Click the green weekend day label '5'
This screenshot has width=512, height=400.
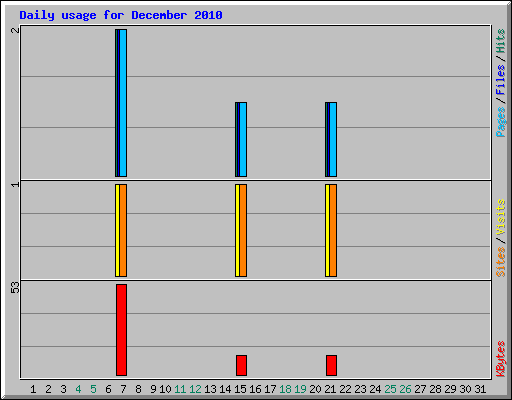[x=93, y=389]
